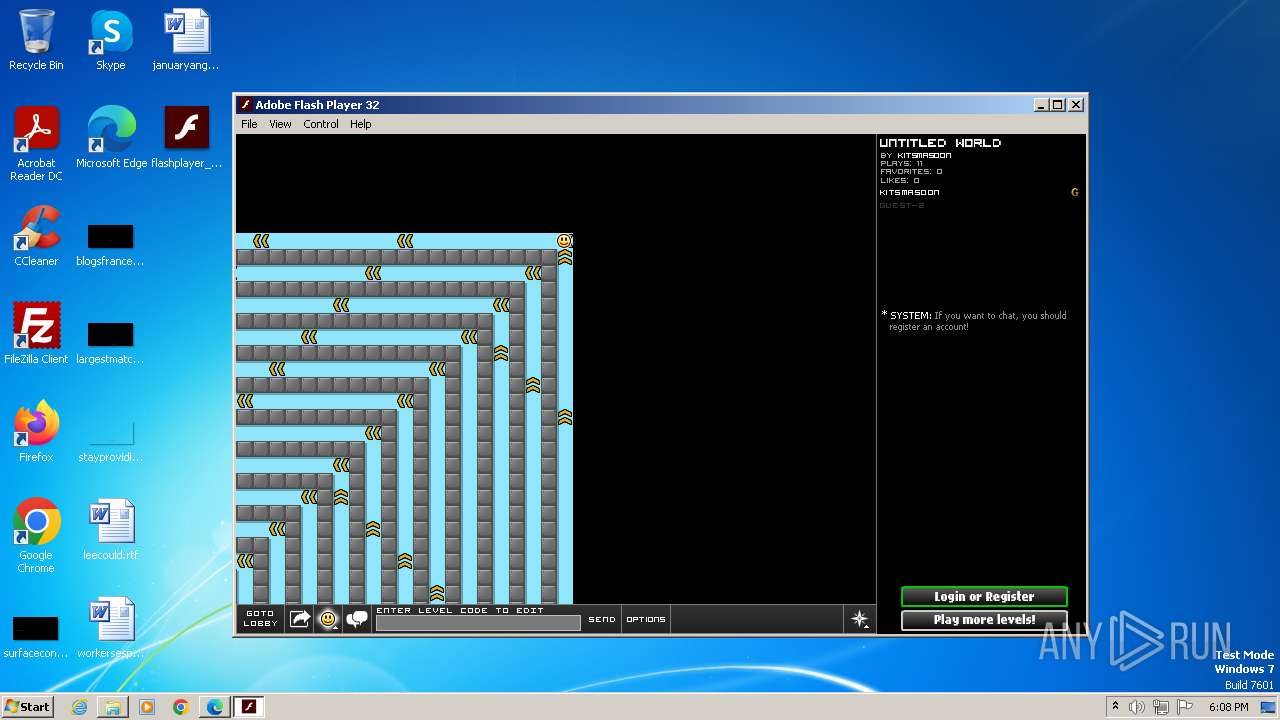Click the yellow smiley player character
The height and width of the screenshot is (720, 1280).
(564, 241)
